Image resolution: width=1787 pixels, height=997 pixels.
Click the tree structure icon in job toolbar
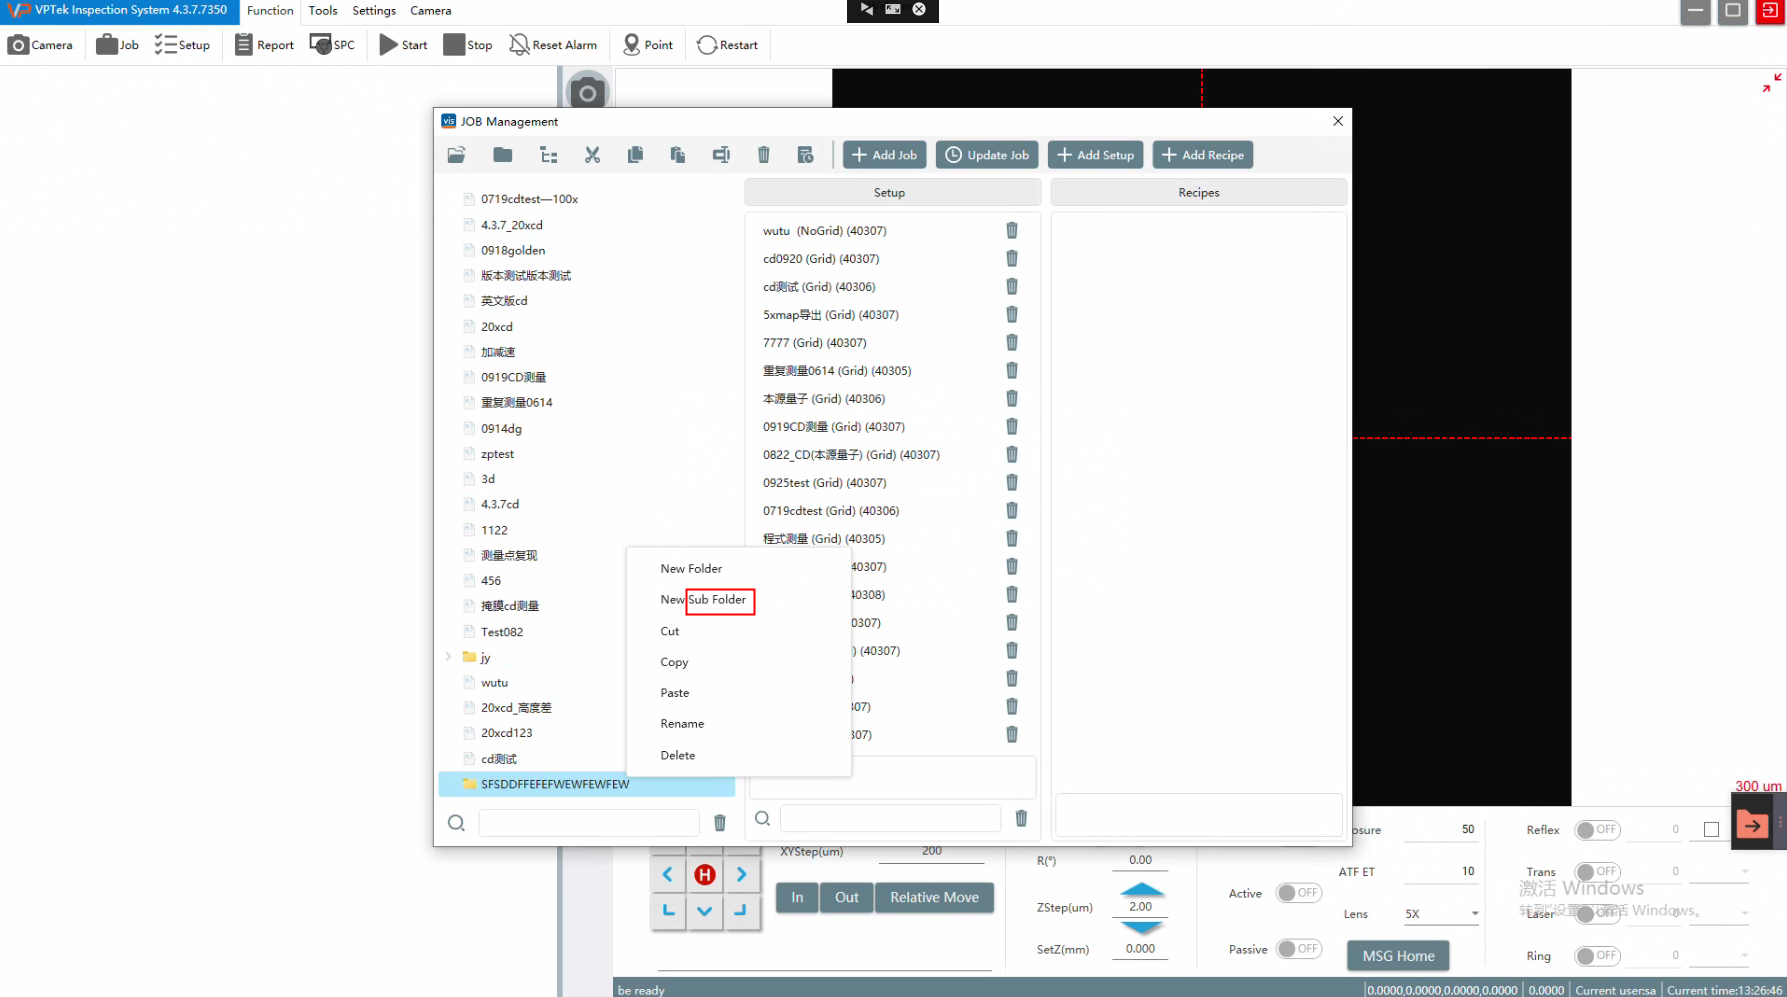click(x=548, y=155)
